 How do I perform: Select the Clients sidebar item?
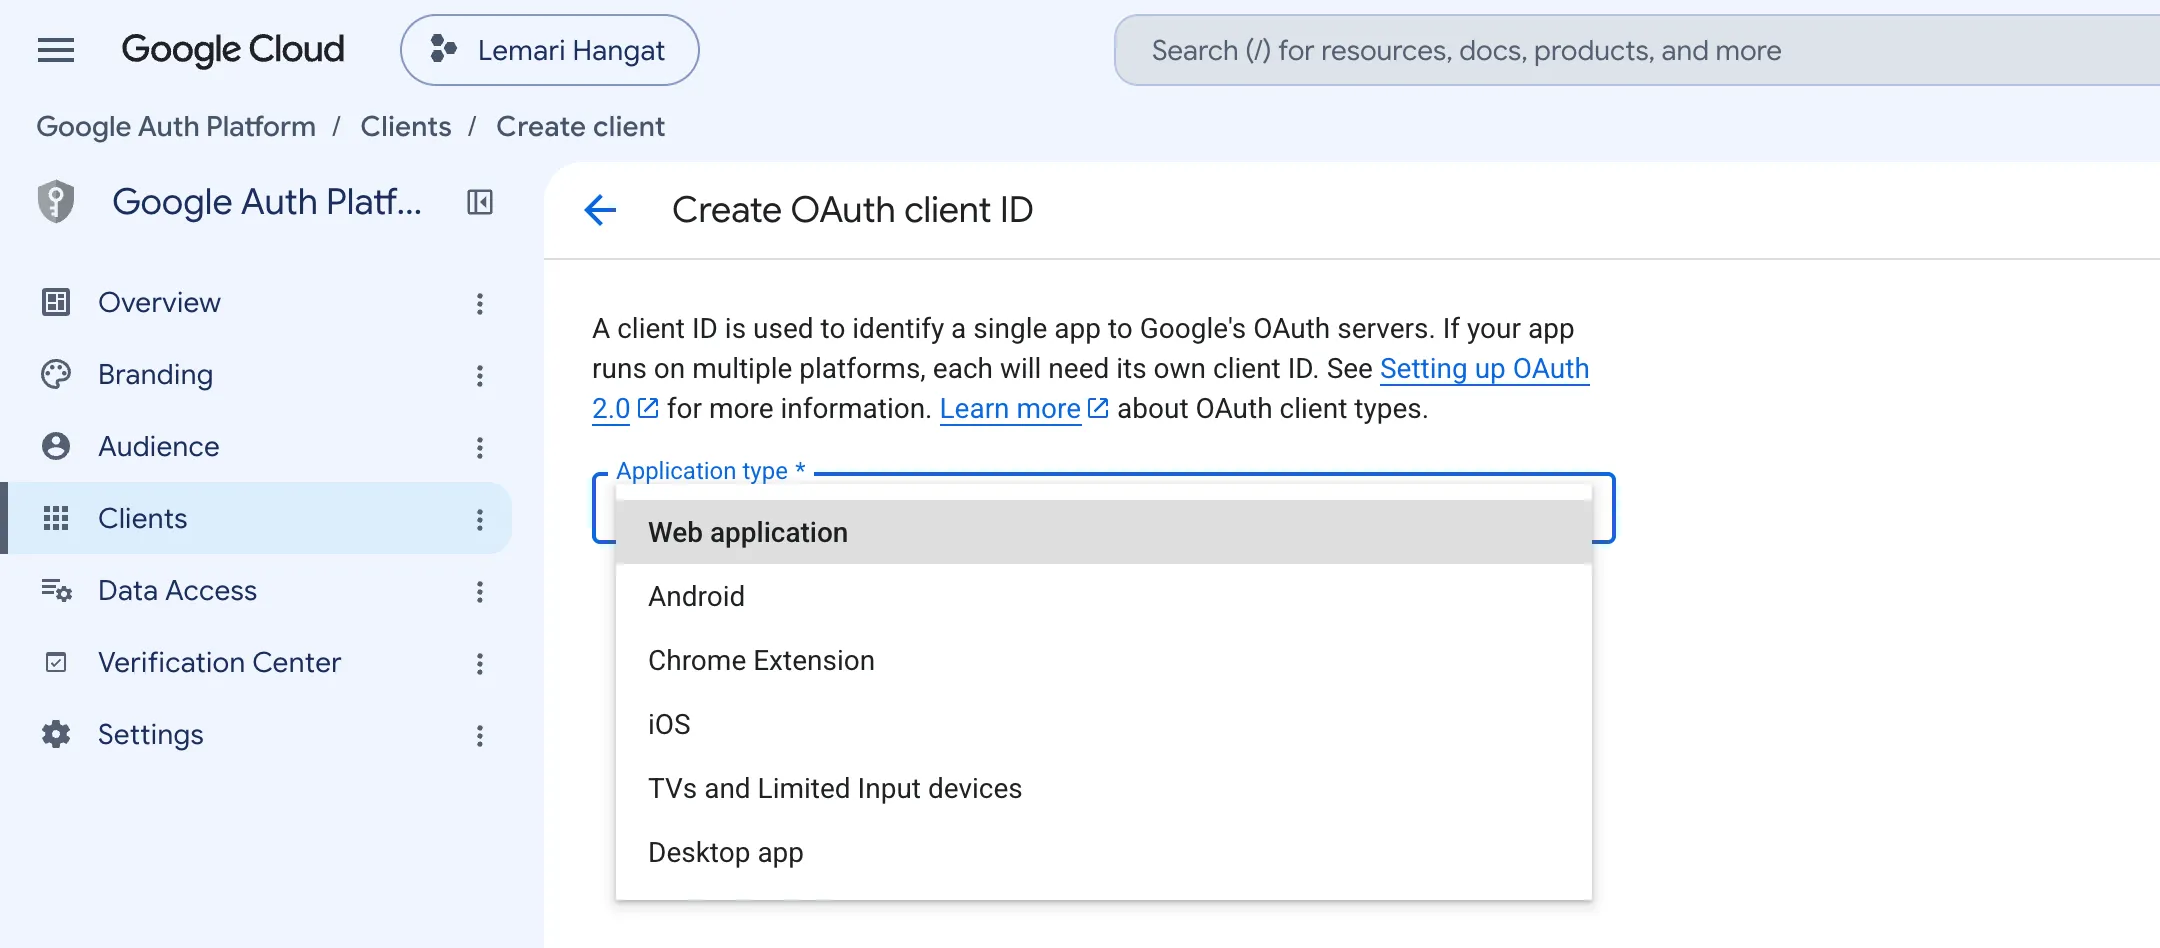256,518
